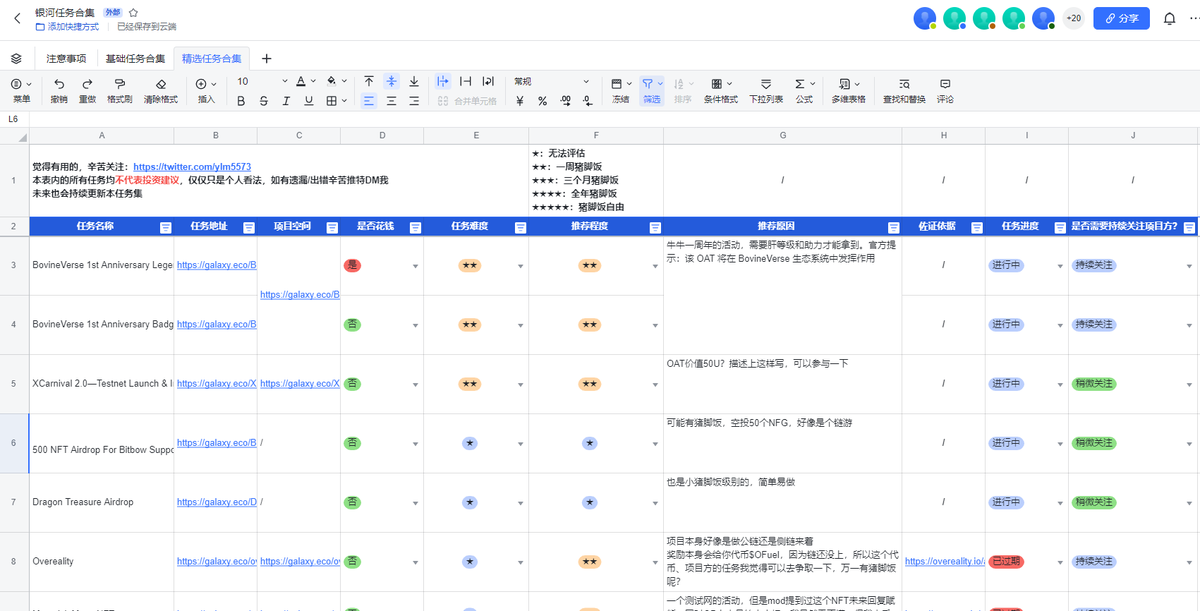Align cell content to vertical middle
1200x611 pixels.
click(391, 82)
